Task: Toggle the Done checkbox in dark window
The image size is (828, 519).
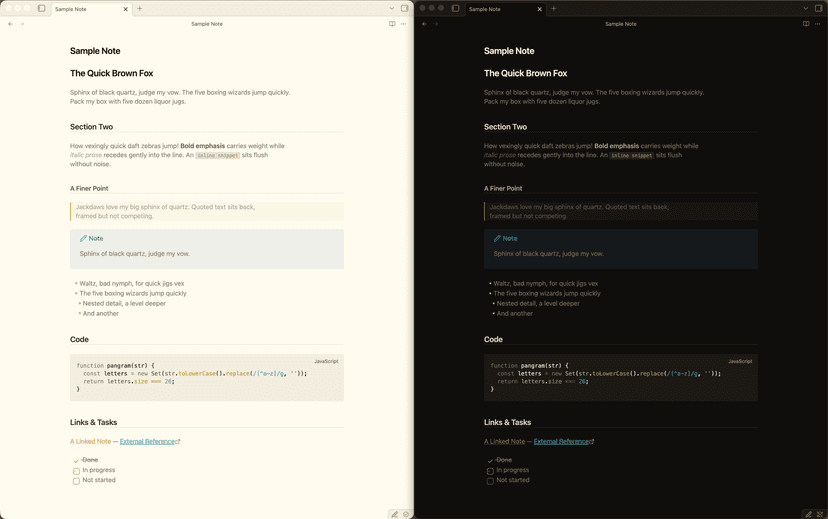Action: 490,460
